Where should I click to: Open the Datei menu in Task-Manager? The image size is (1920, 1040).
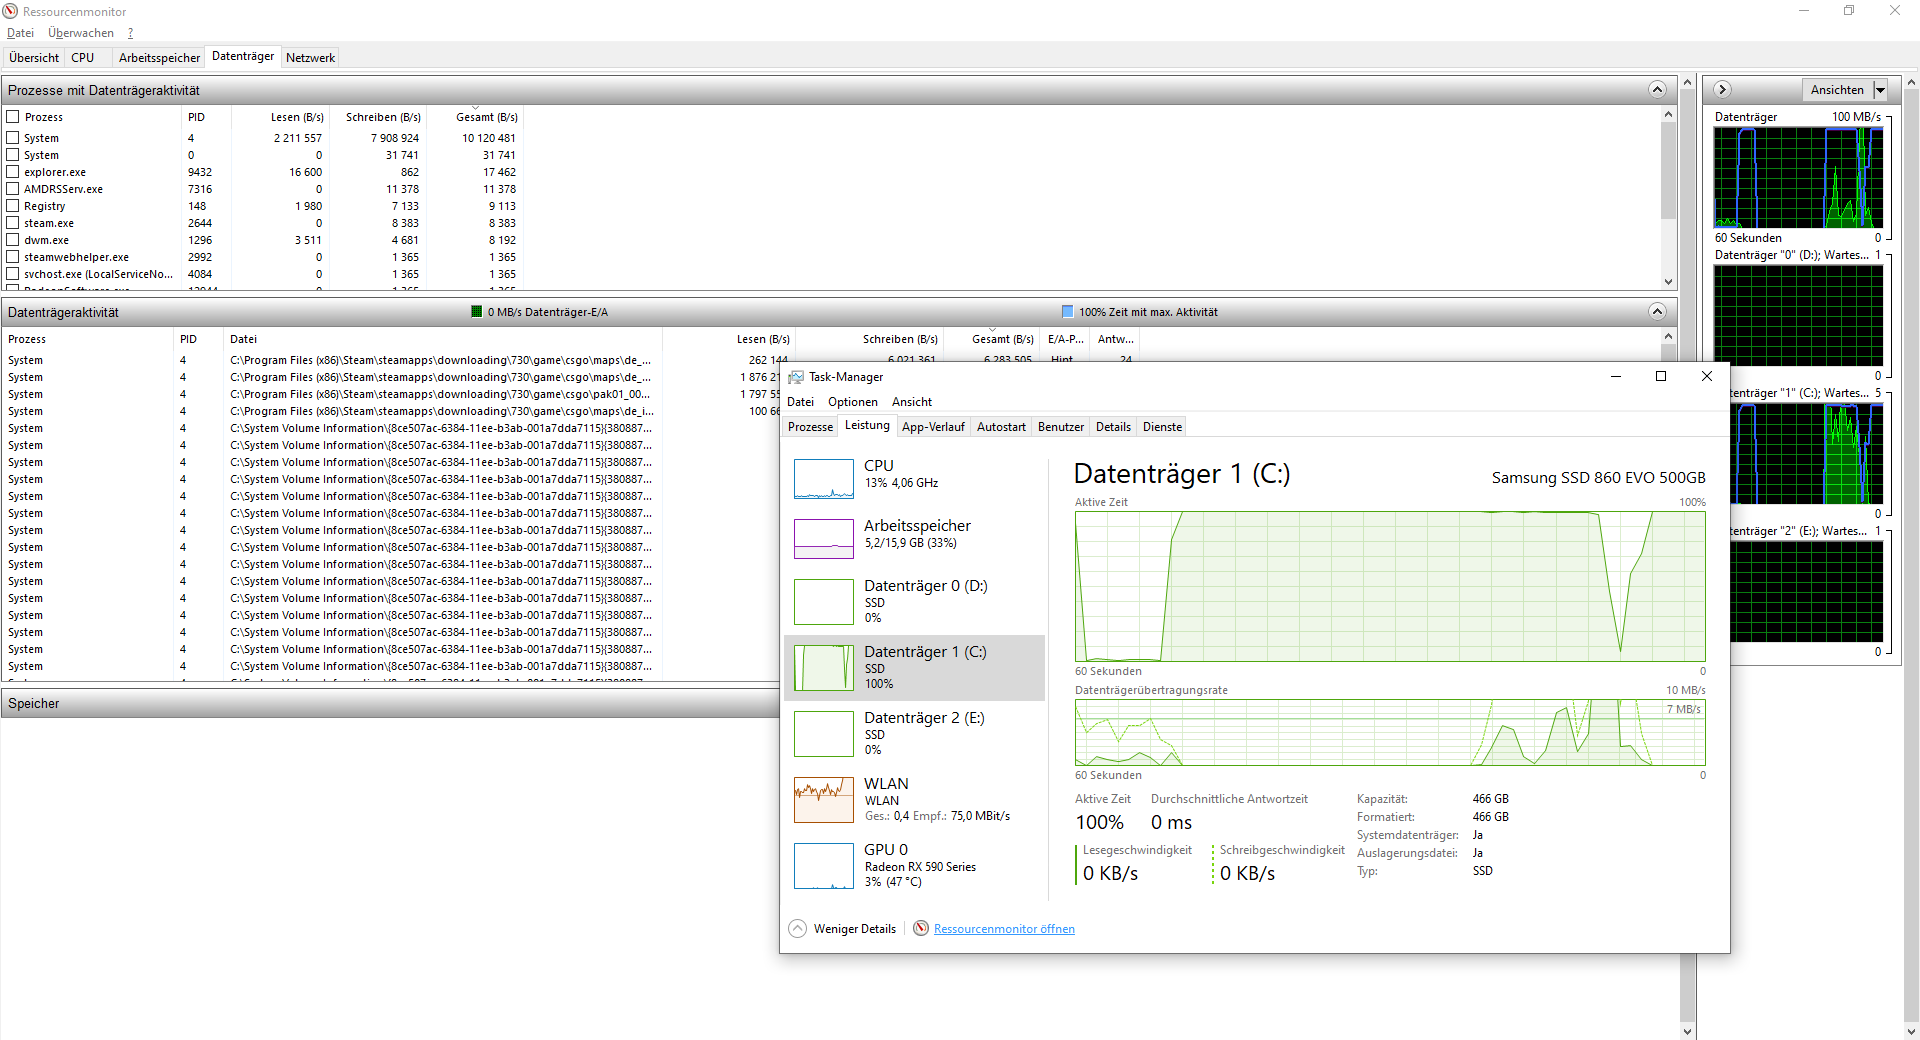[800, 402]
